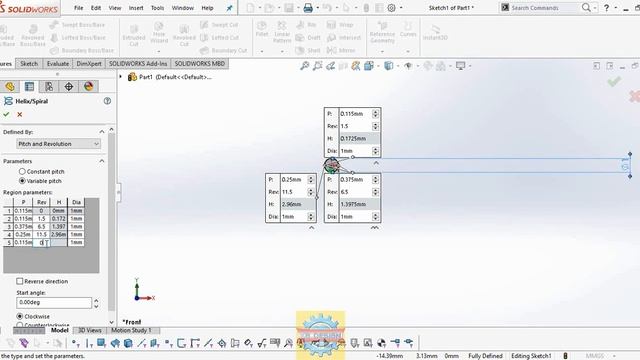Open the Window menu
This screenshot has height=360, width=640.
coord(182,8)
